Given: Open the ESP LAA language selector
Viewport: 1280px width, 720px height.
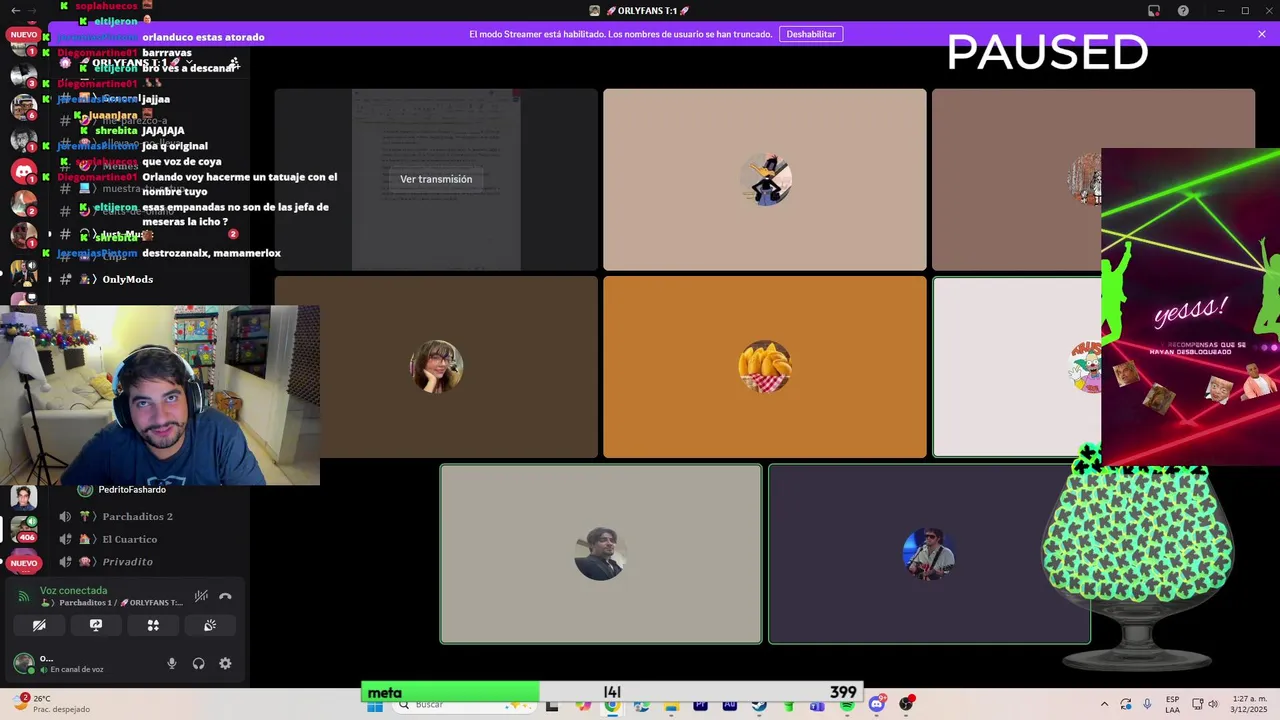Looking at the screenshot, I should (1172, 704).
